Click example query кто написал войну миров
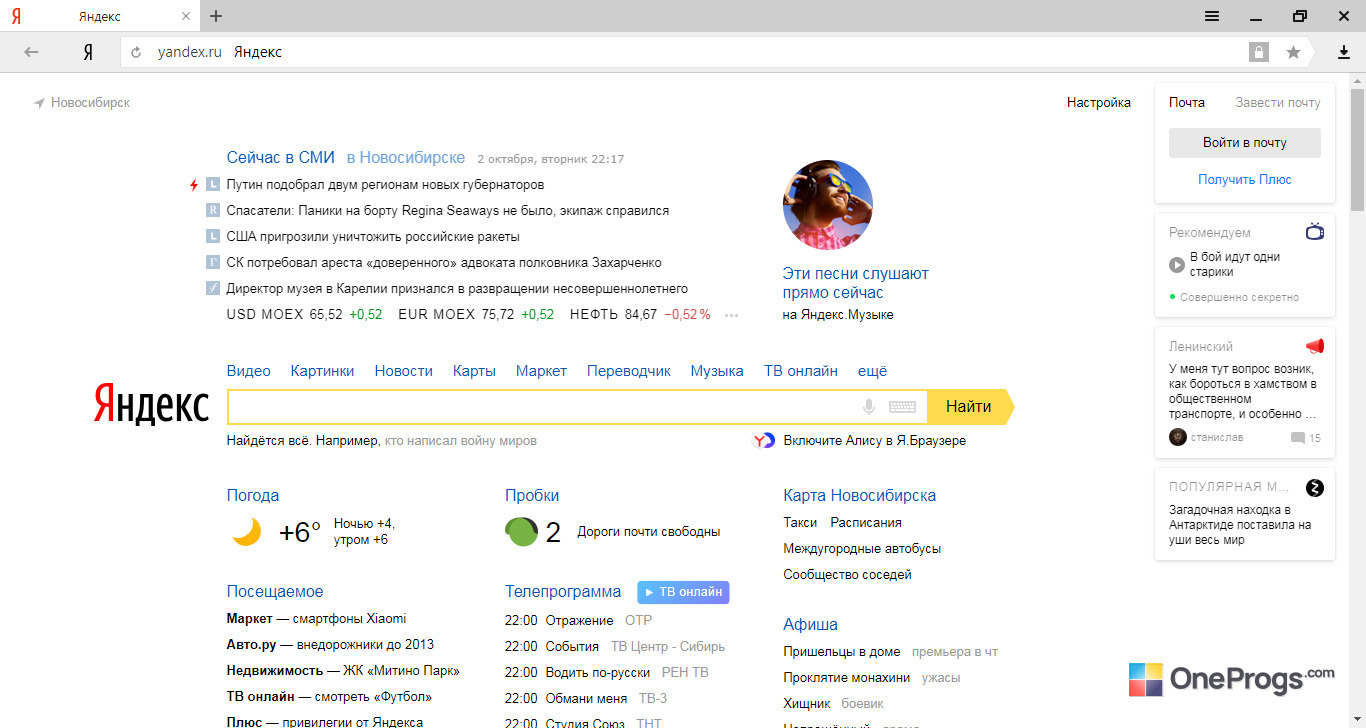 (461, 440)
